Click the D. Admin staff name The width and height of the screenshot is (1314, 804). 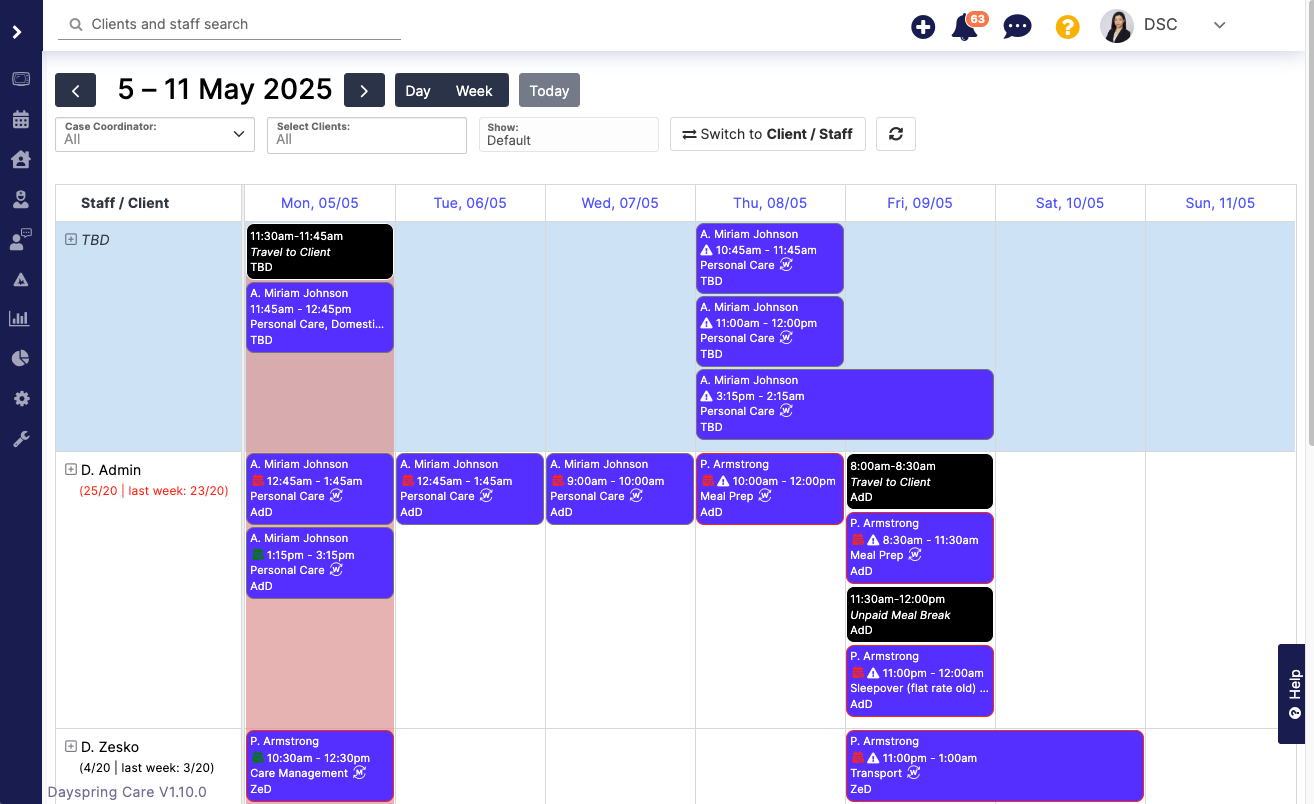[x=111, y=470]
